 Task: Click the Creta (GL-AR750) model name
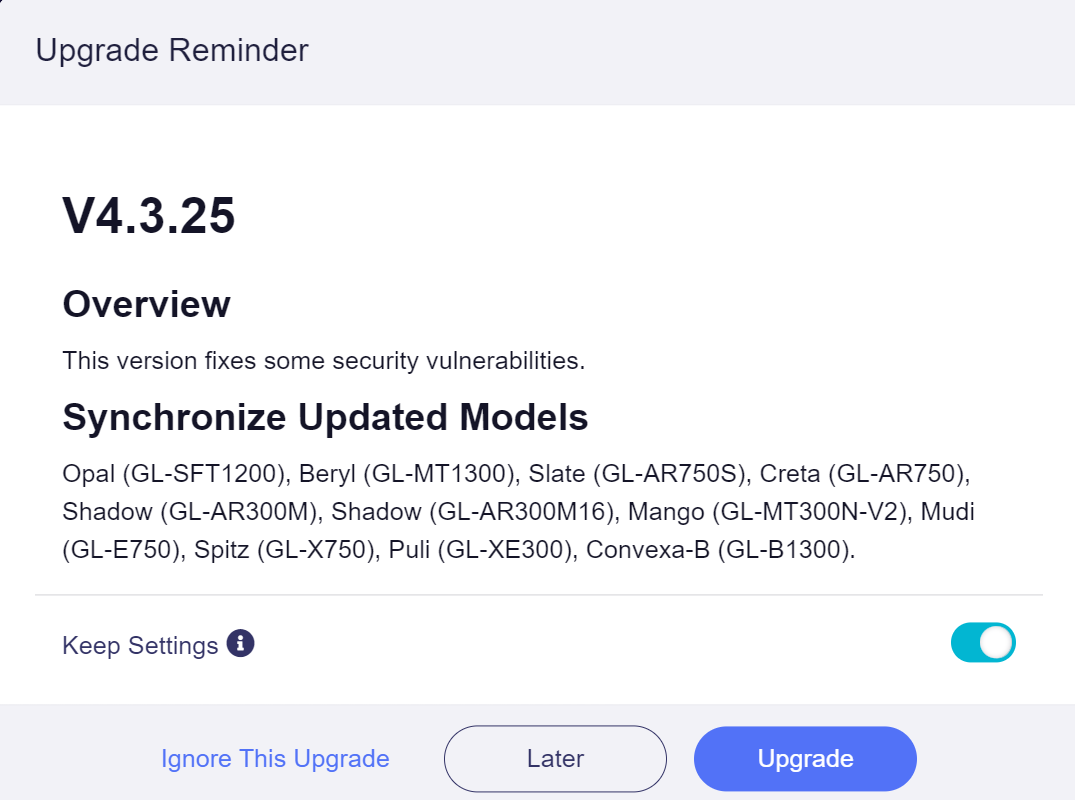coord(865,474)
